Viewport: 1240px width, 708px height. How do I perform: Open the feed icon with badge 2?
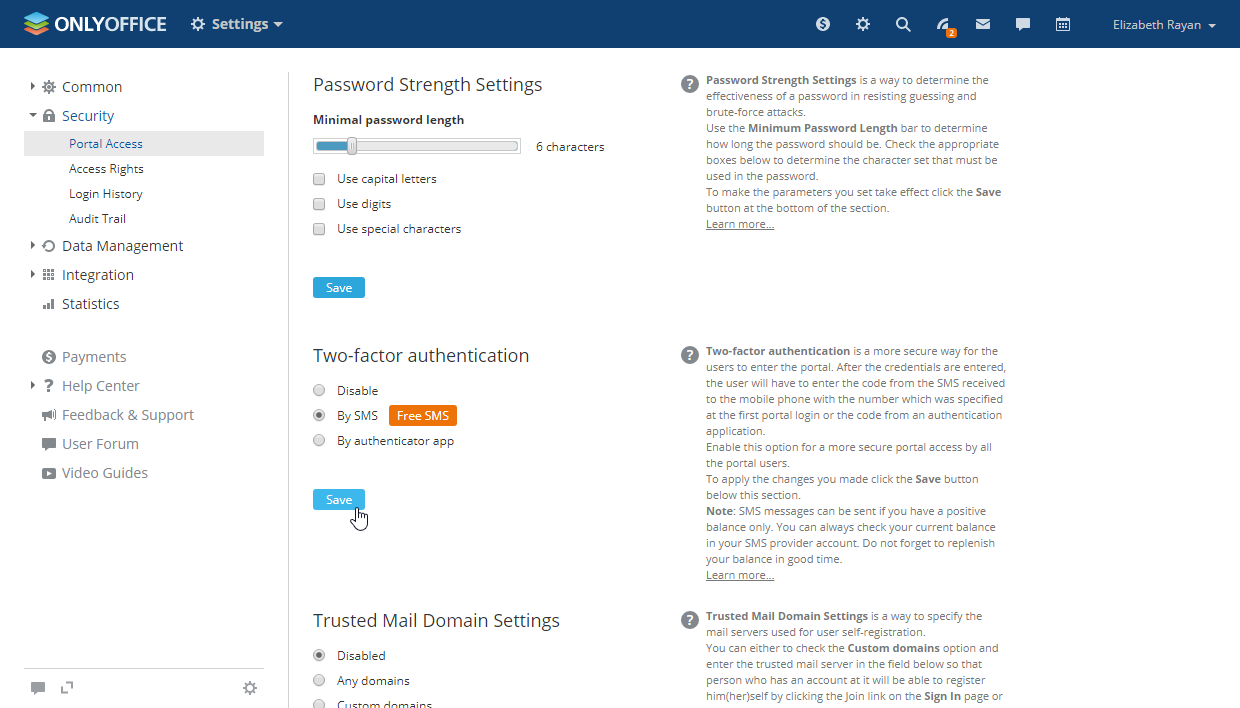click(945, 26)
